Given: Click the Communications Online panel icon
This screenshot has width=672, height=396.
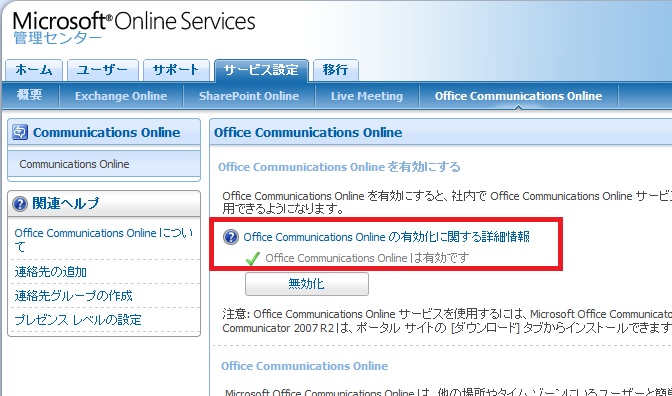Looking at the screenshot, I should coord(20,132).
